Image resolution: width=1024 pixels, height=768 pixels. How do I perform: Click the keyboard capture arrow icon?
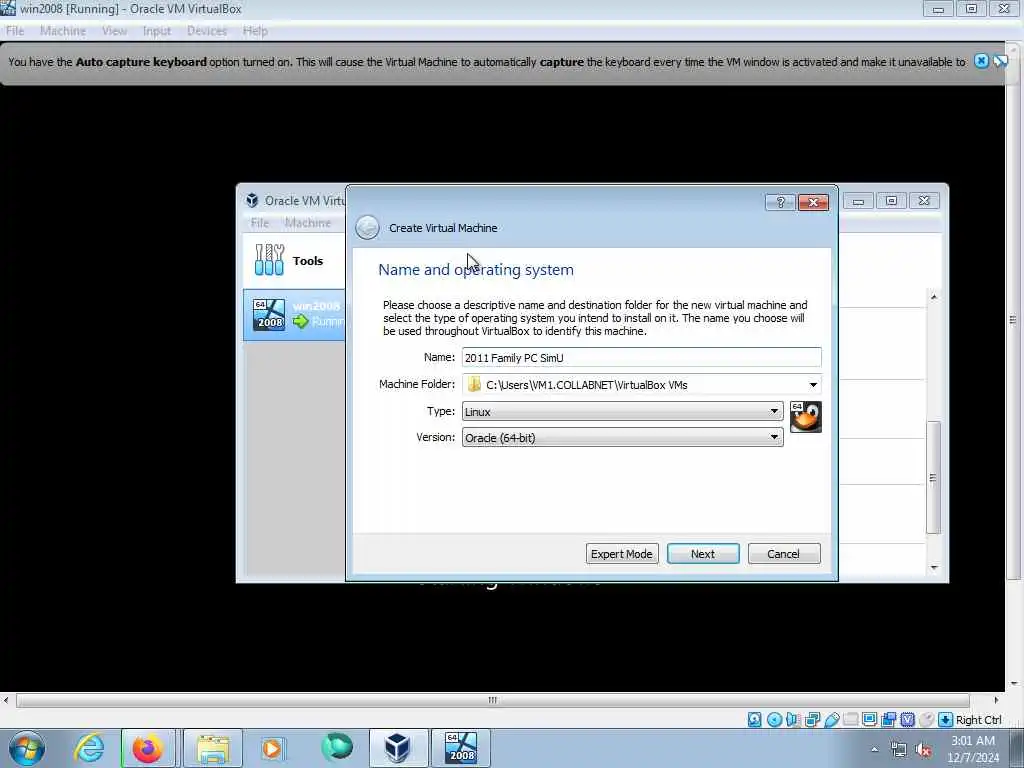tap(945, 720)
